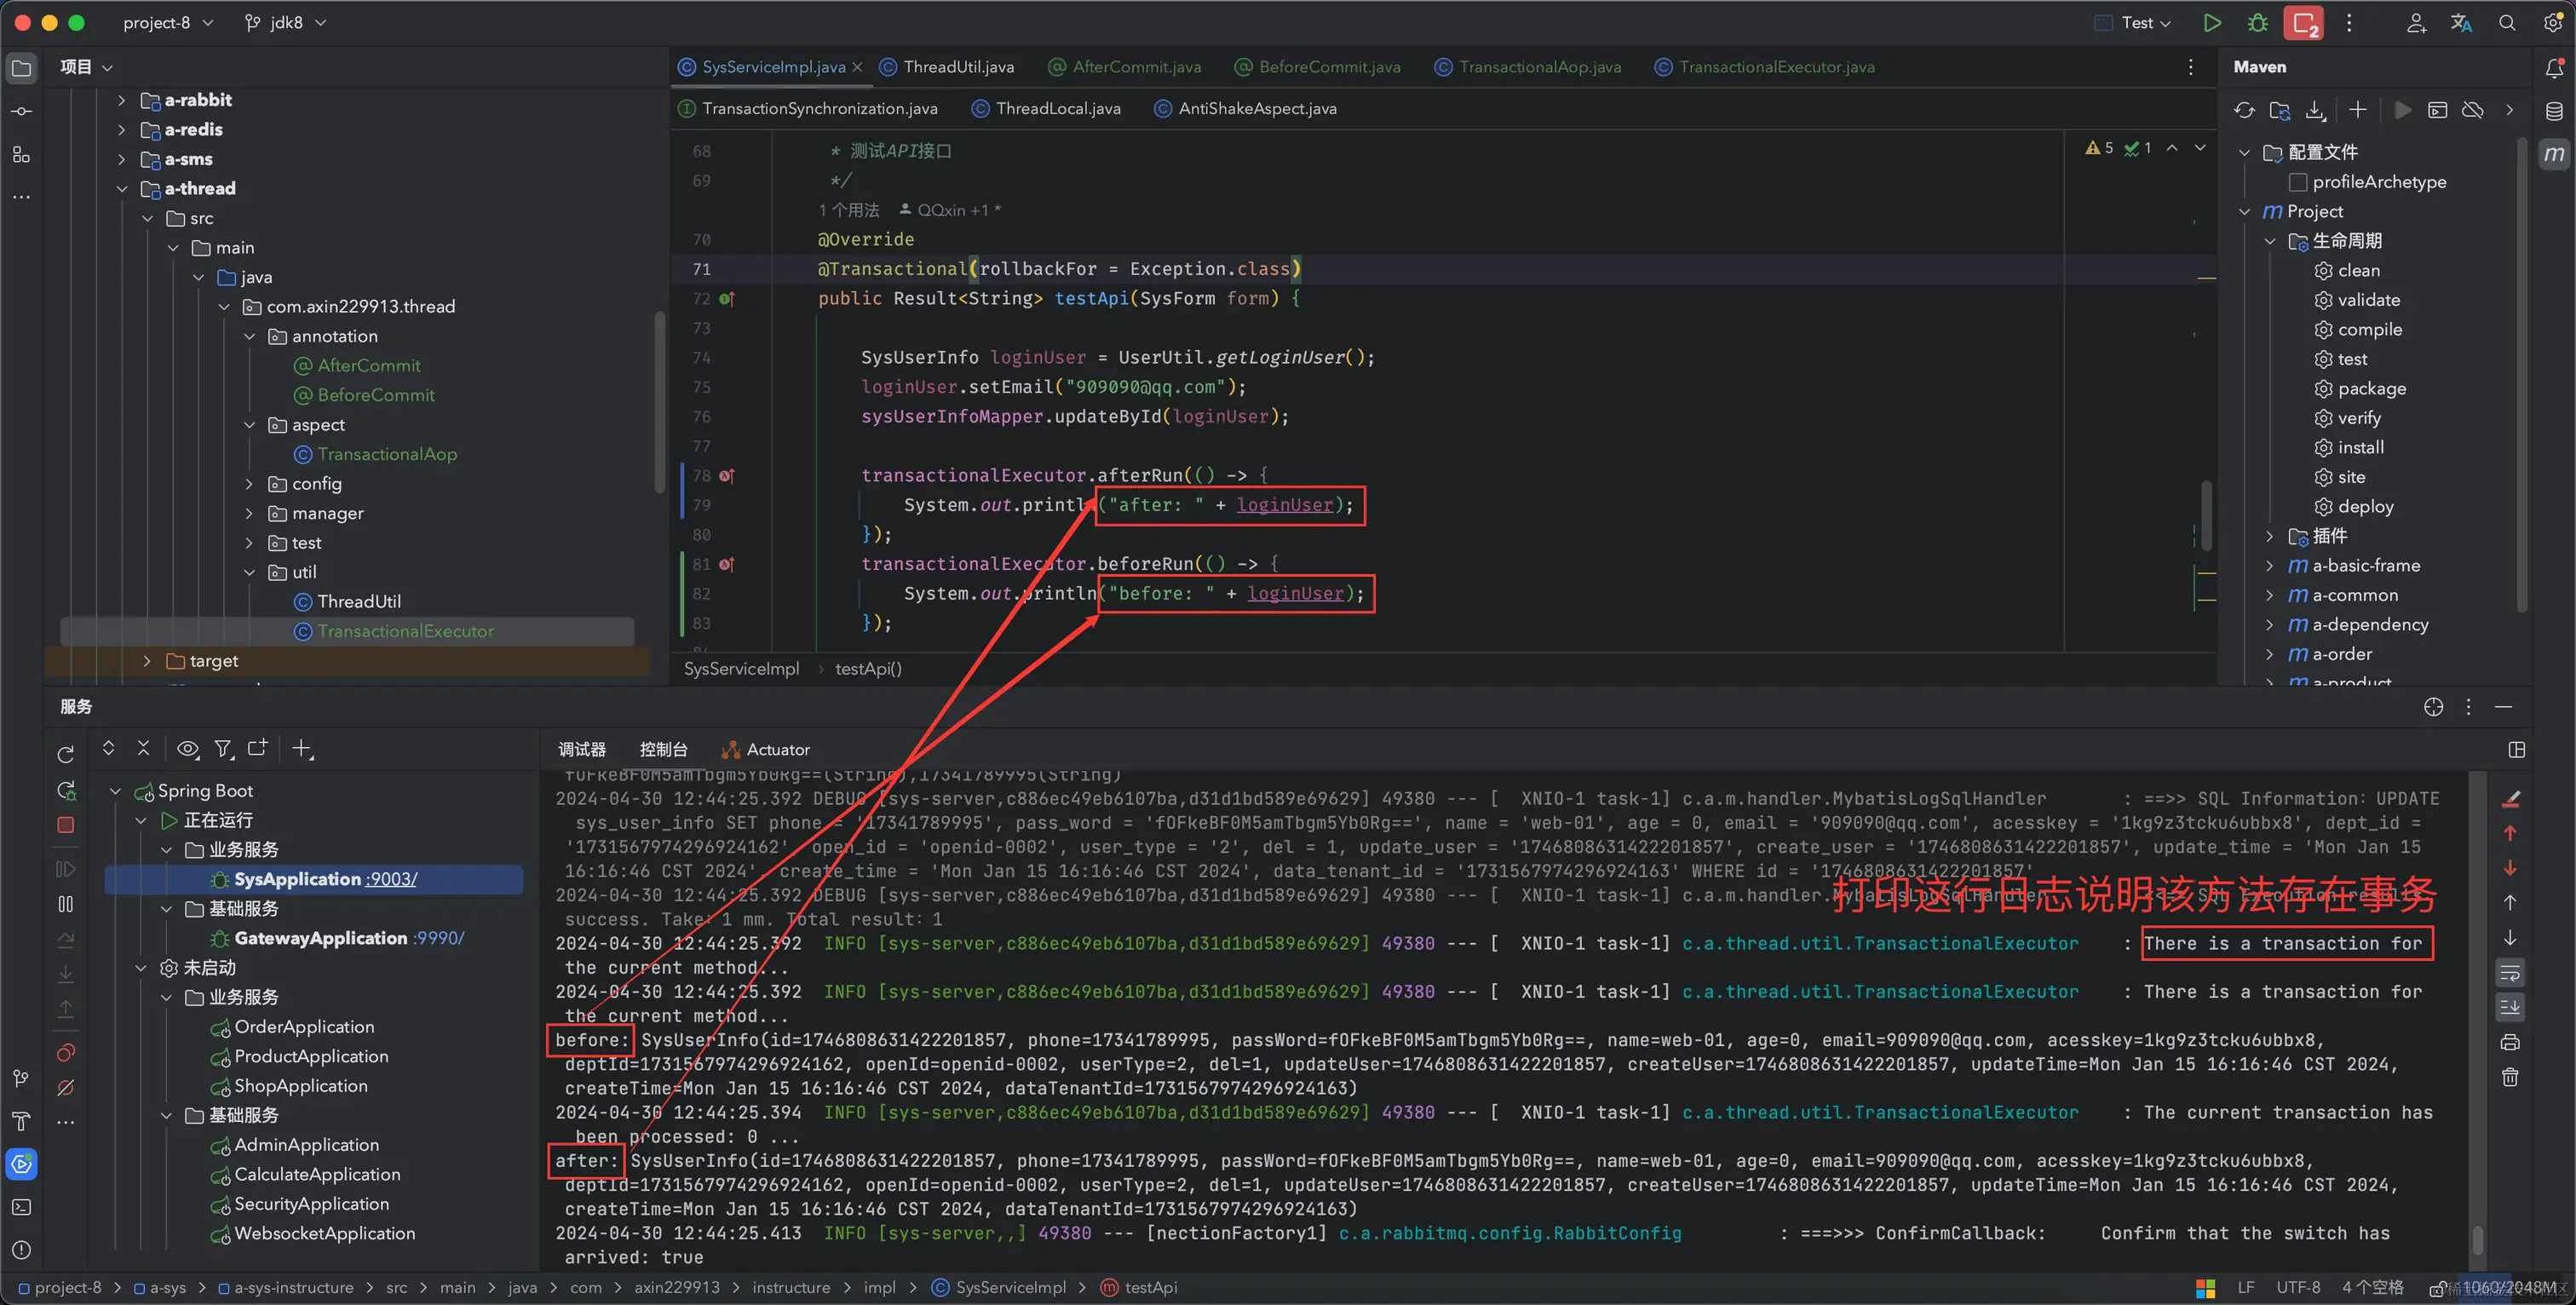Switch to the TransactionalAop.java tab
Screen dimensions: 2576x1305
[1527, 67]
